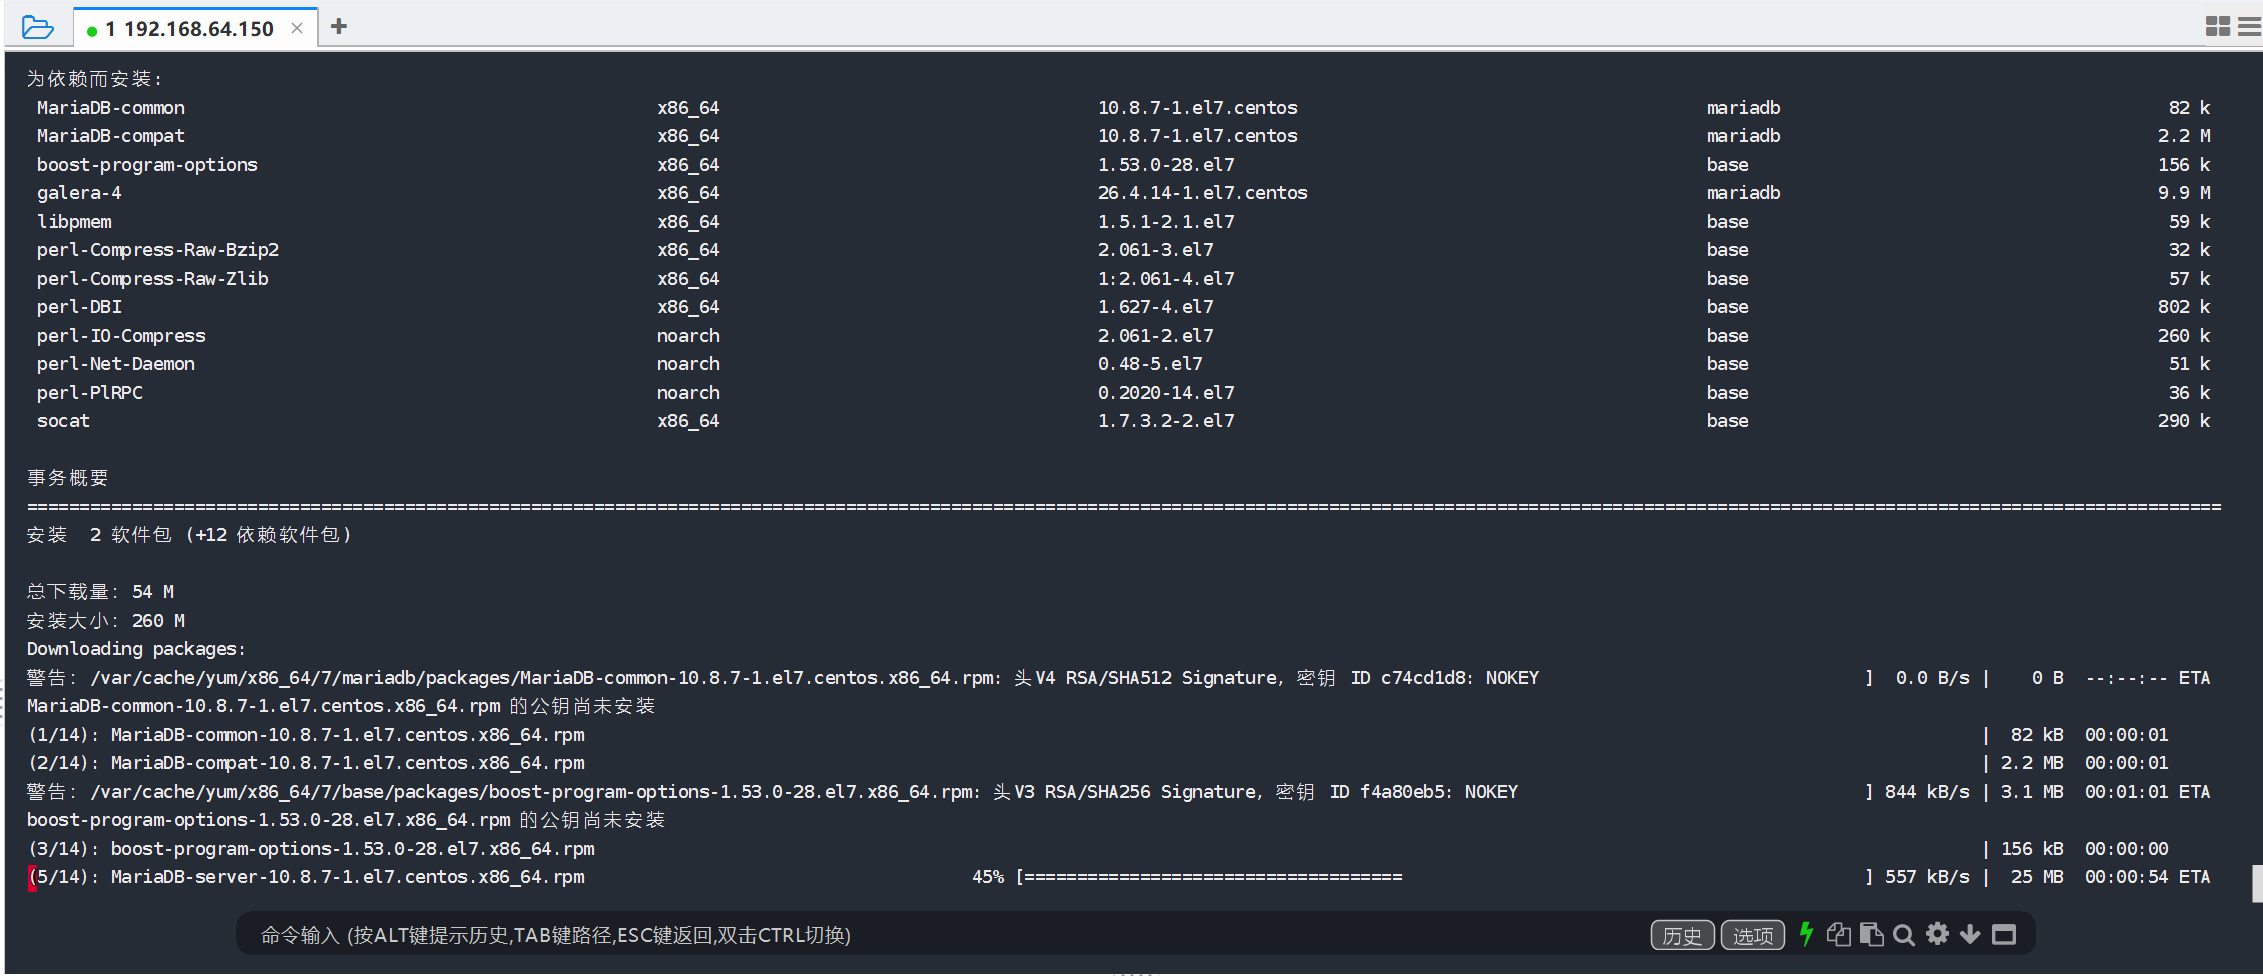Open the 选项 options button
This screenshot has width=2263, height=976.
(1752, 935)
